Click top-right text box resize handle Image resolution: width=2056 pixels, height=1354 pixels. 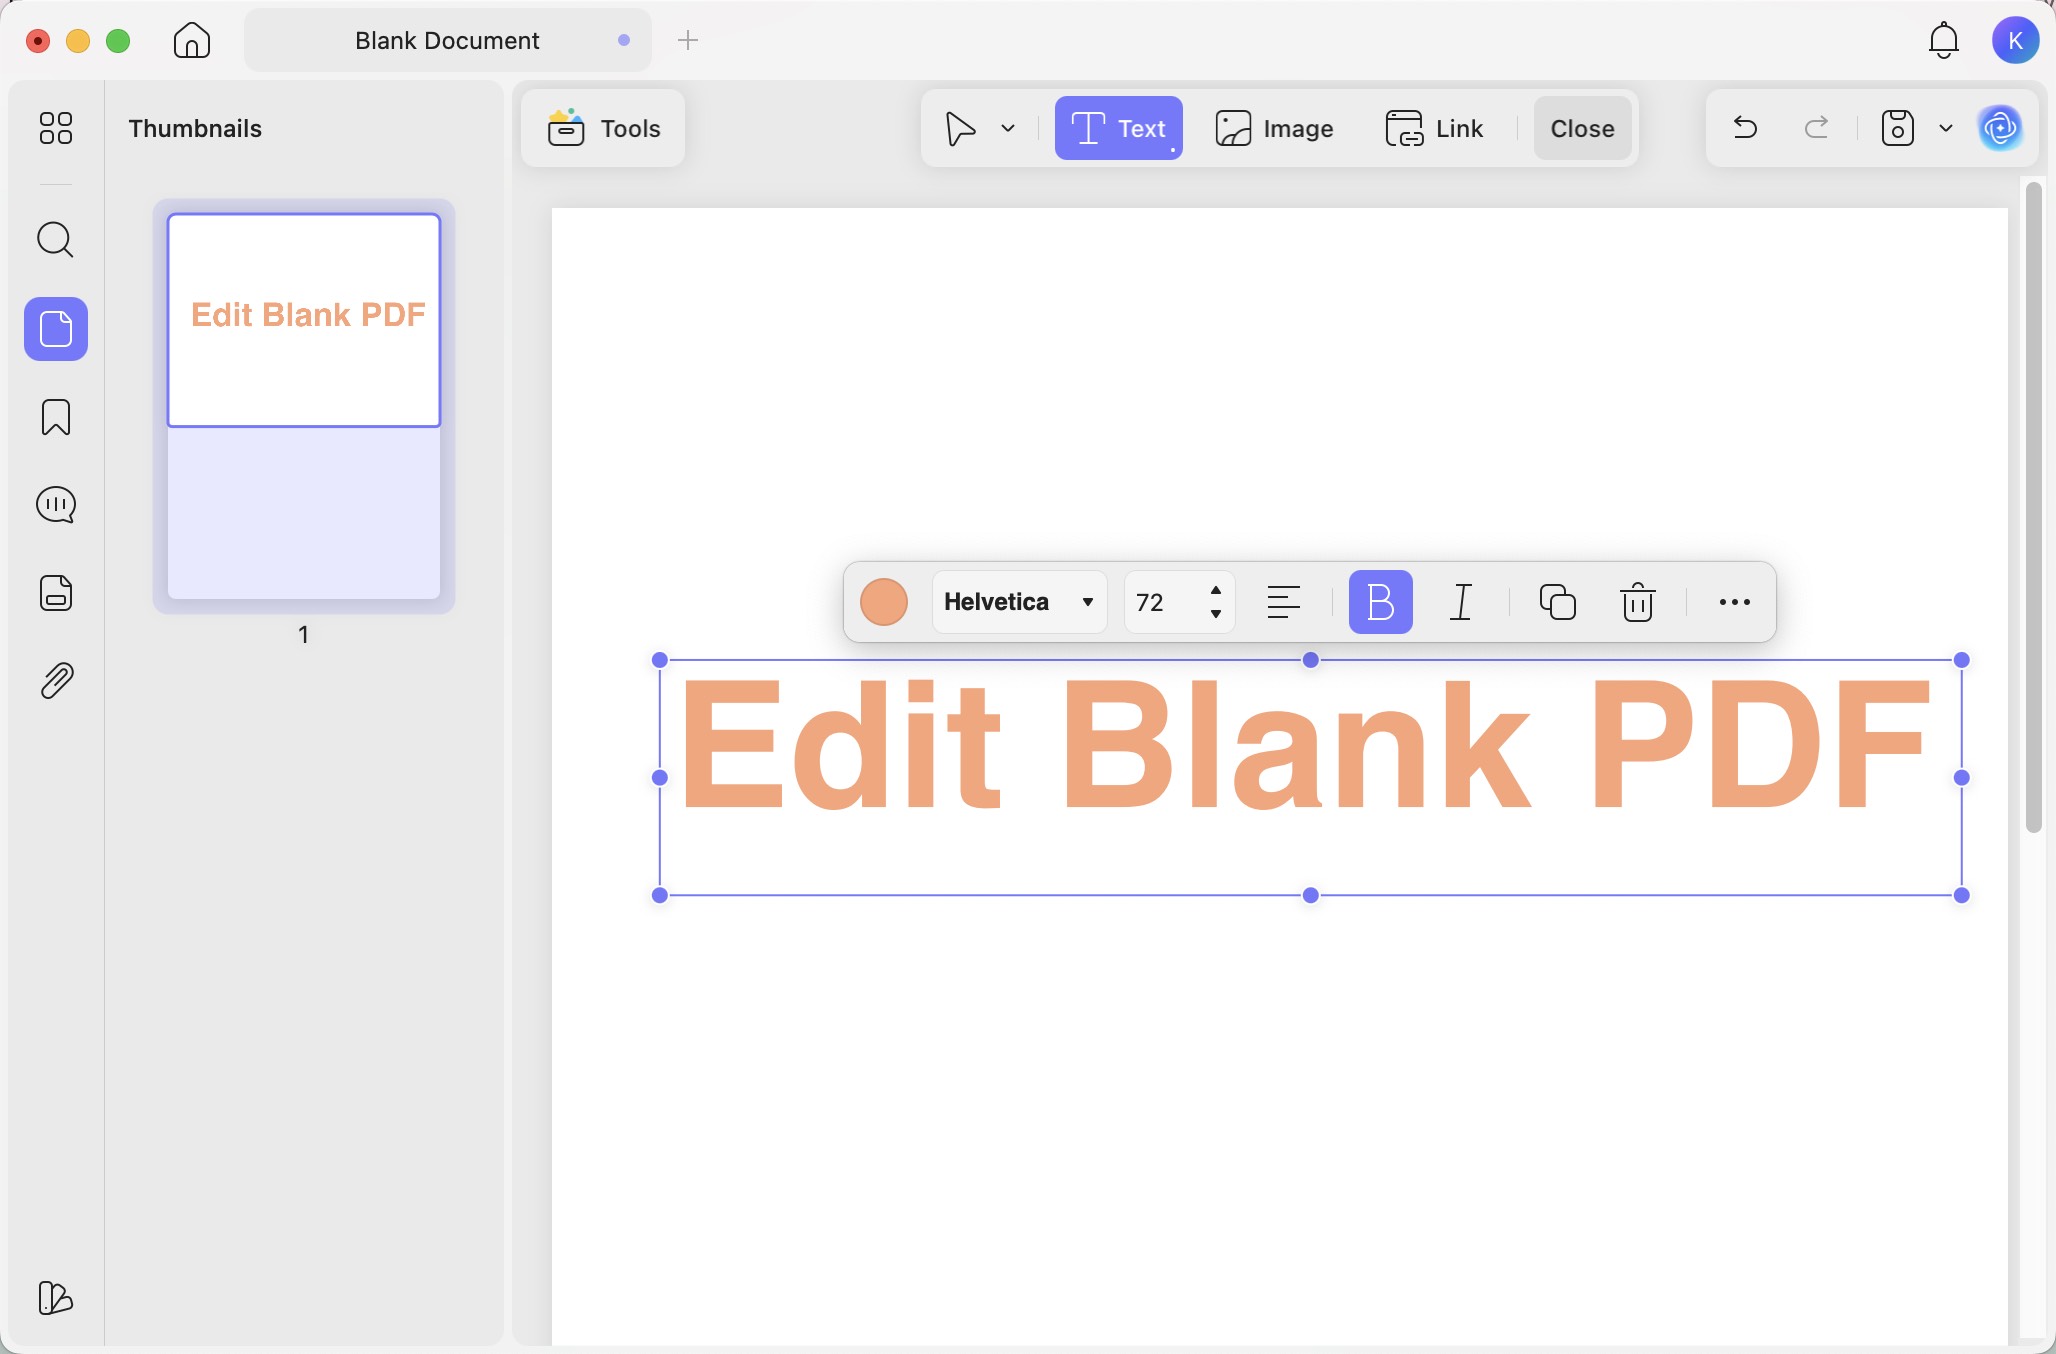coord(1961,660)
